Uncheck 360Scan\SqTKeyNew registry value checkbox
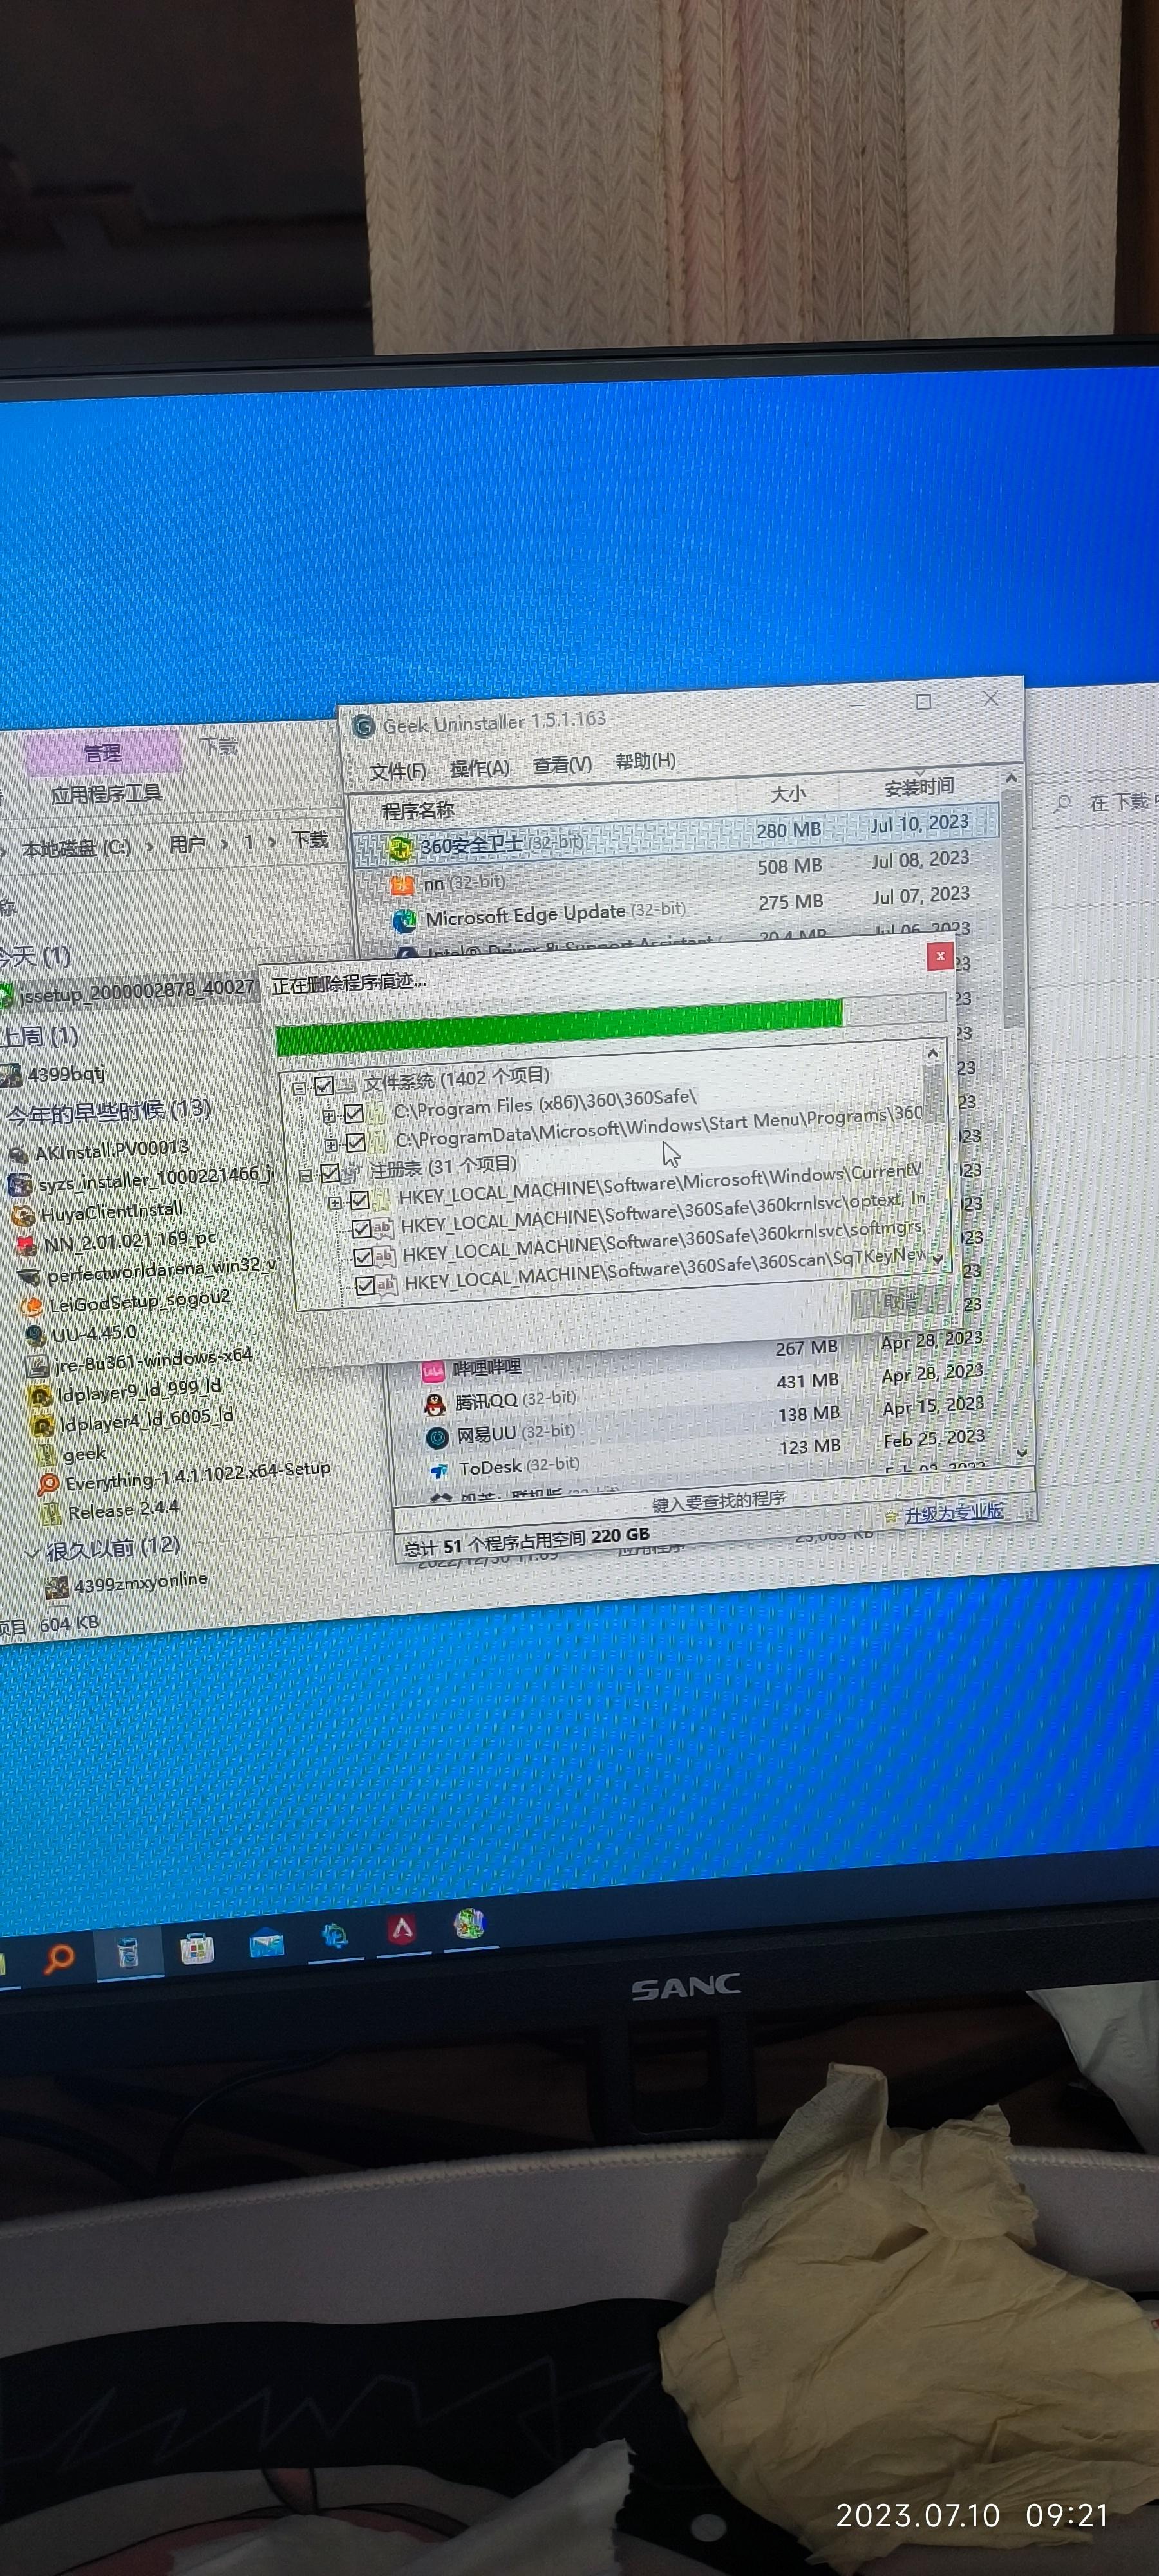The height and width of the screenshot is (2576, 1159). [x=366, y=1286]
